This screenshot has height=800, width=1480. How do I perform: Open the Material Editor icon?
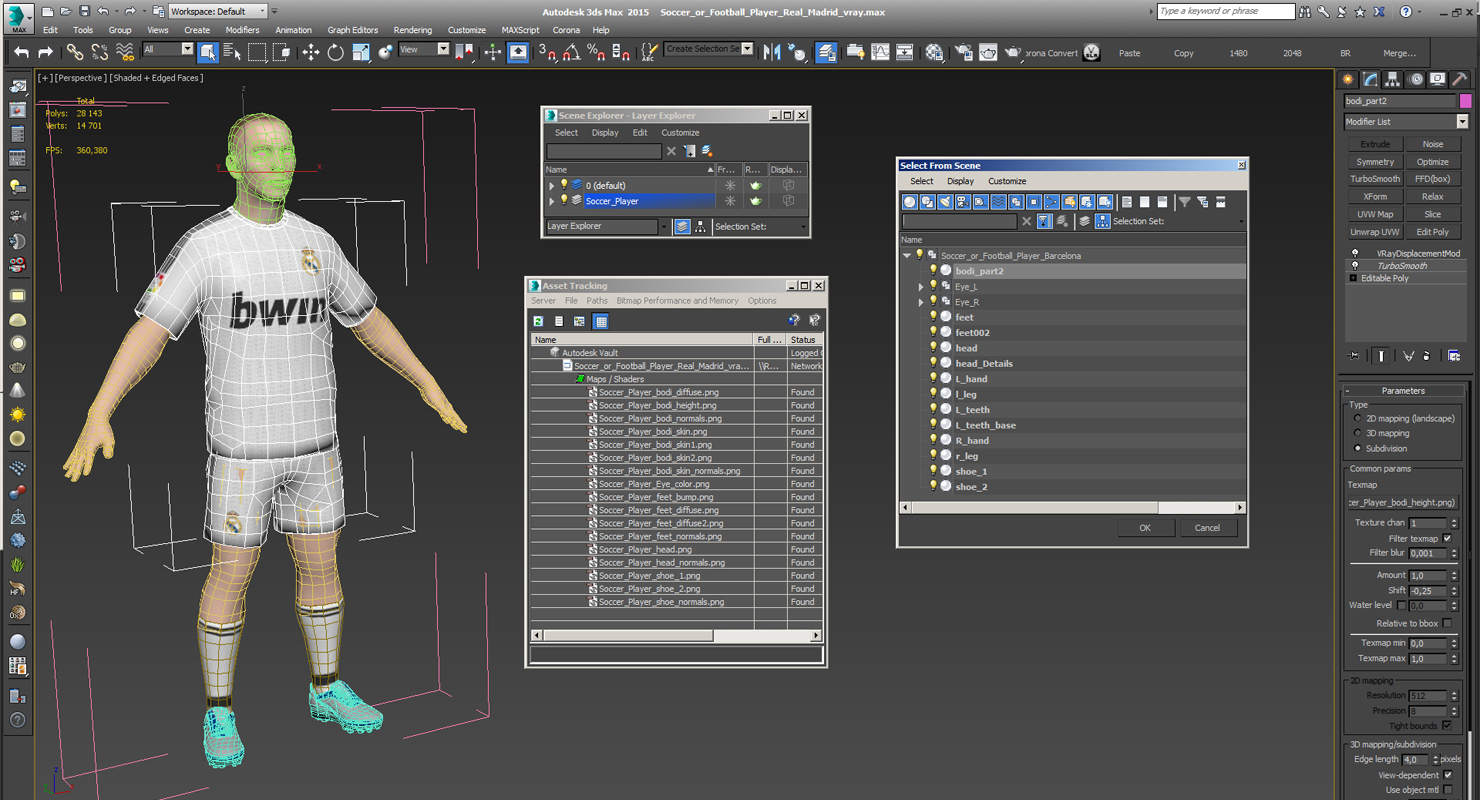pyautogui.click(x=934, y=52)
